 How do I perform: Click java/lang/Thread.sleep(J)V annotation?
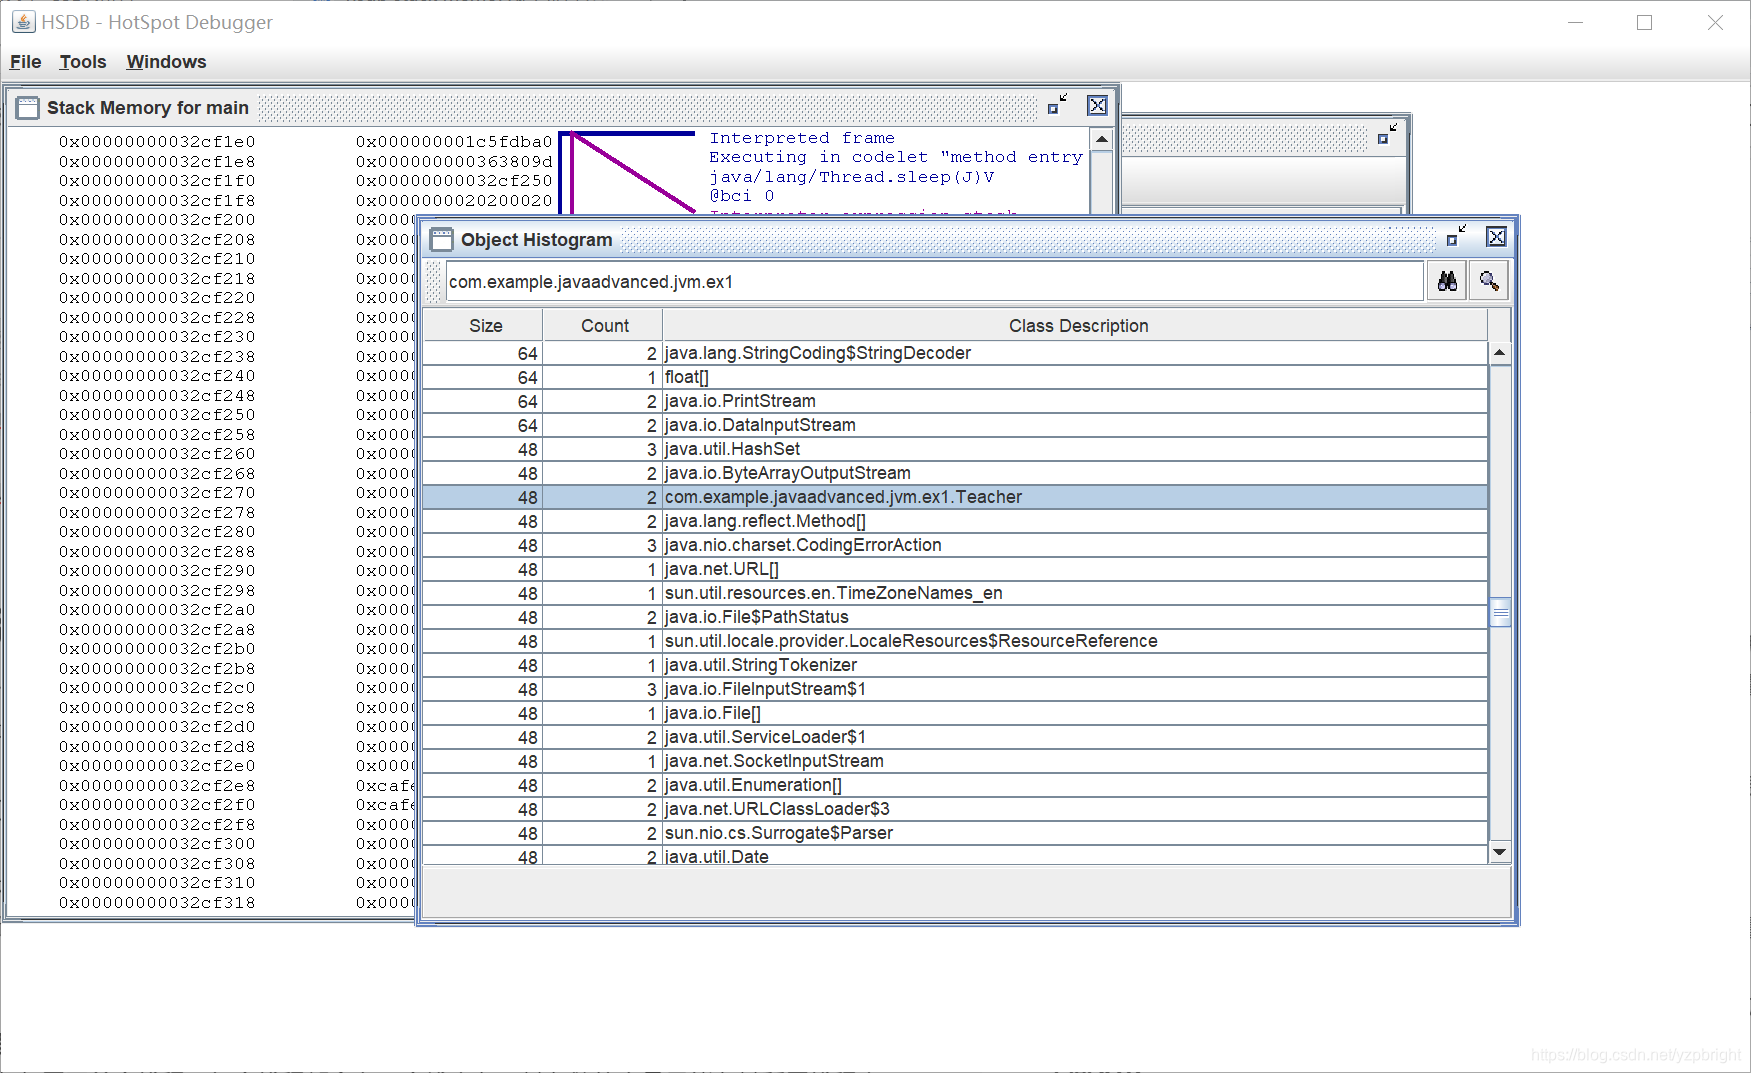click(852, 177)
